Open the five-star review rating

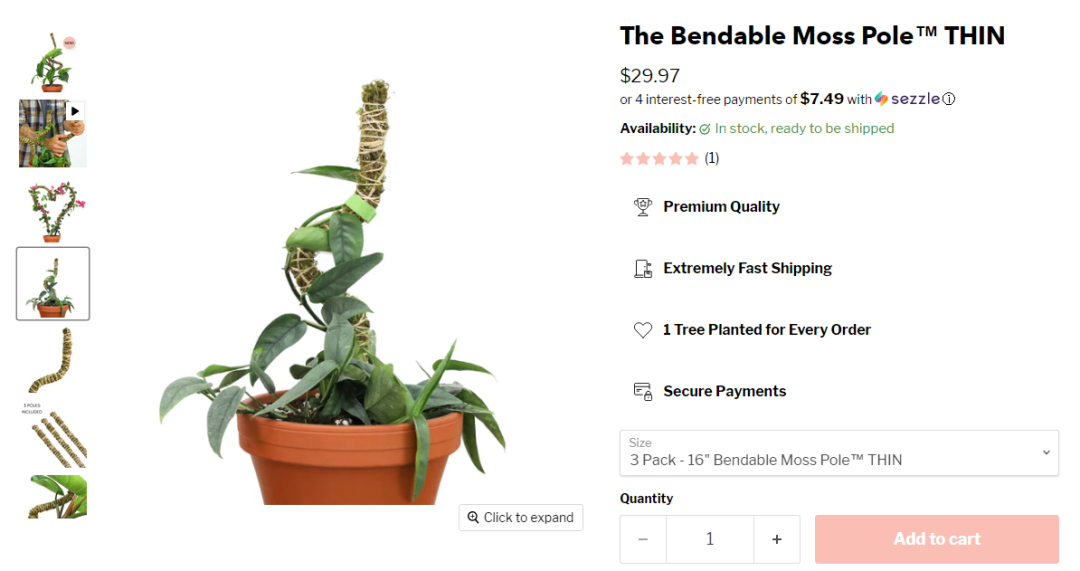coord(660,158)
